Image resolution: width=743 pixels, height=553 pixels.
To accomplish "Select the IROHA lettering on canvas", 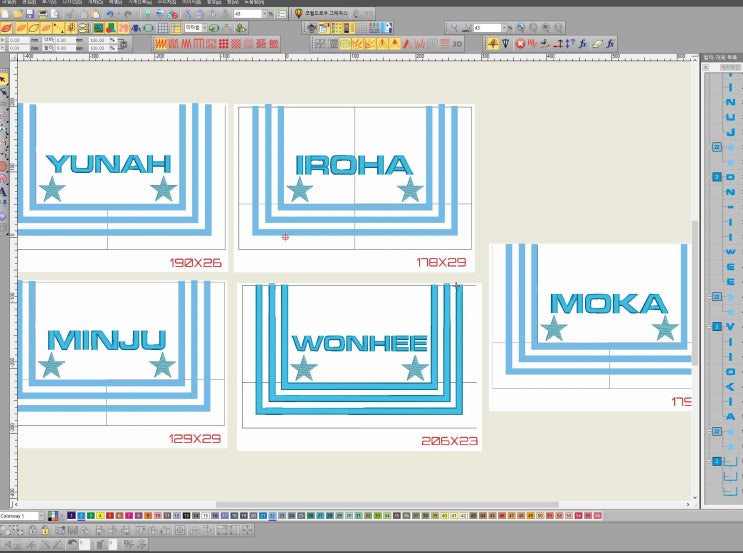I will [x=353, y=165].
